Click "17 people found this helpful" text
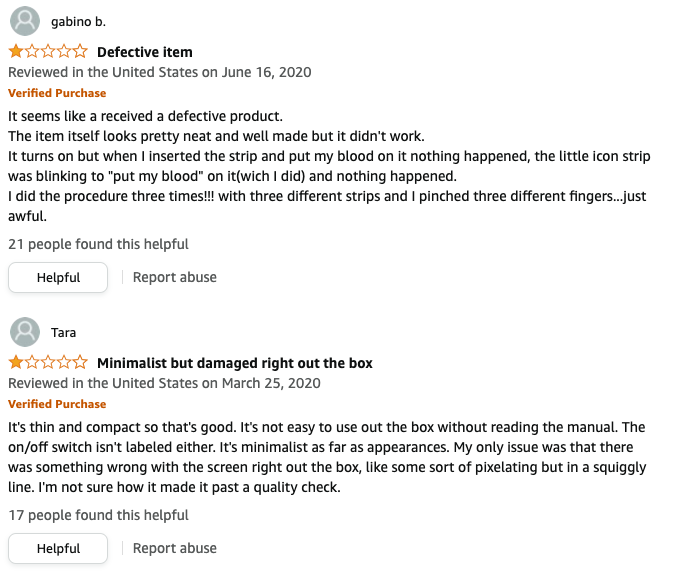 [x=98, y=515]
